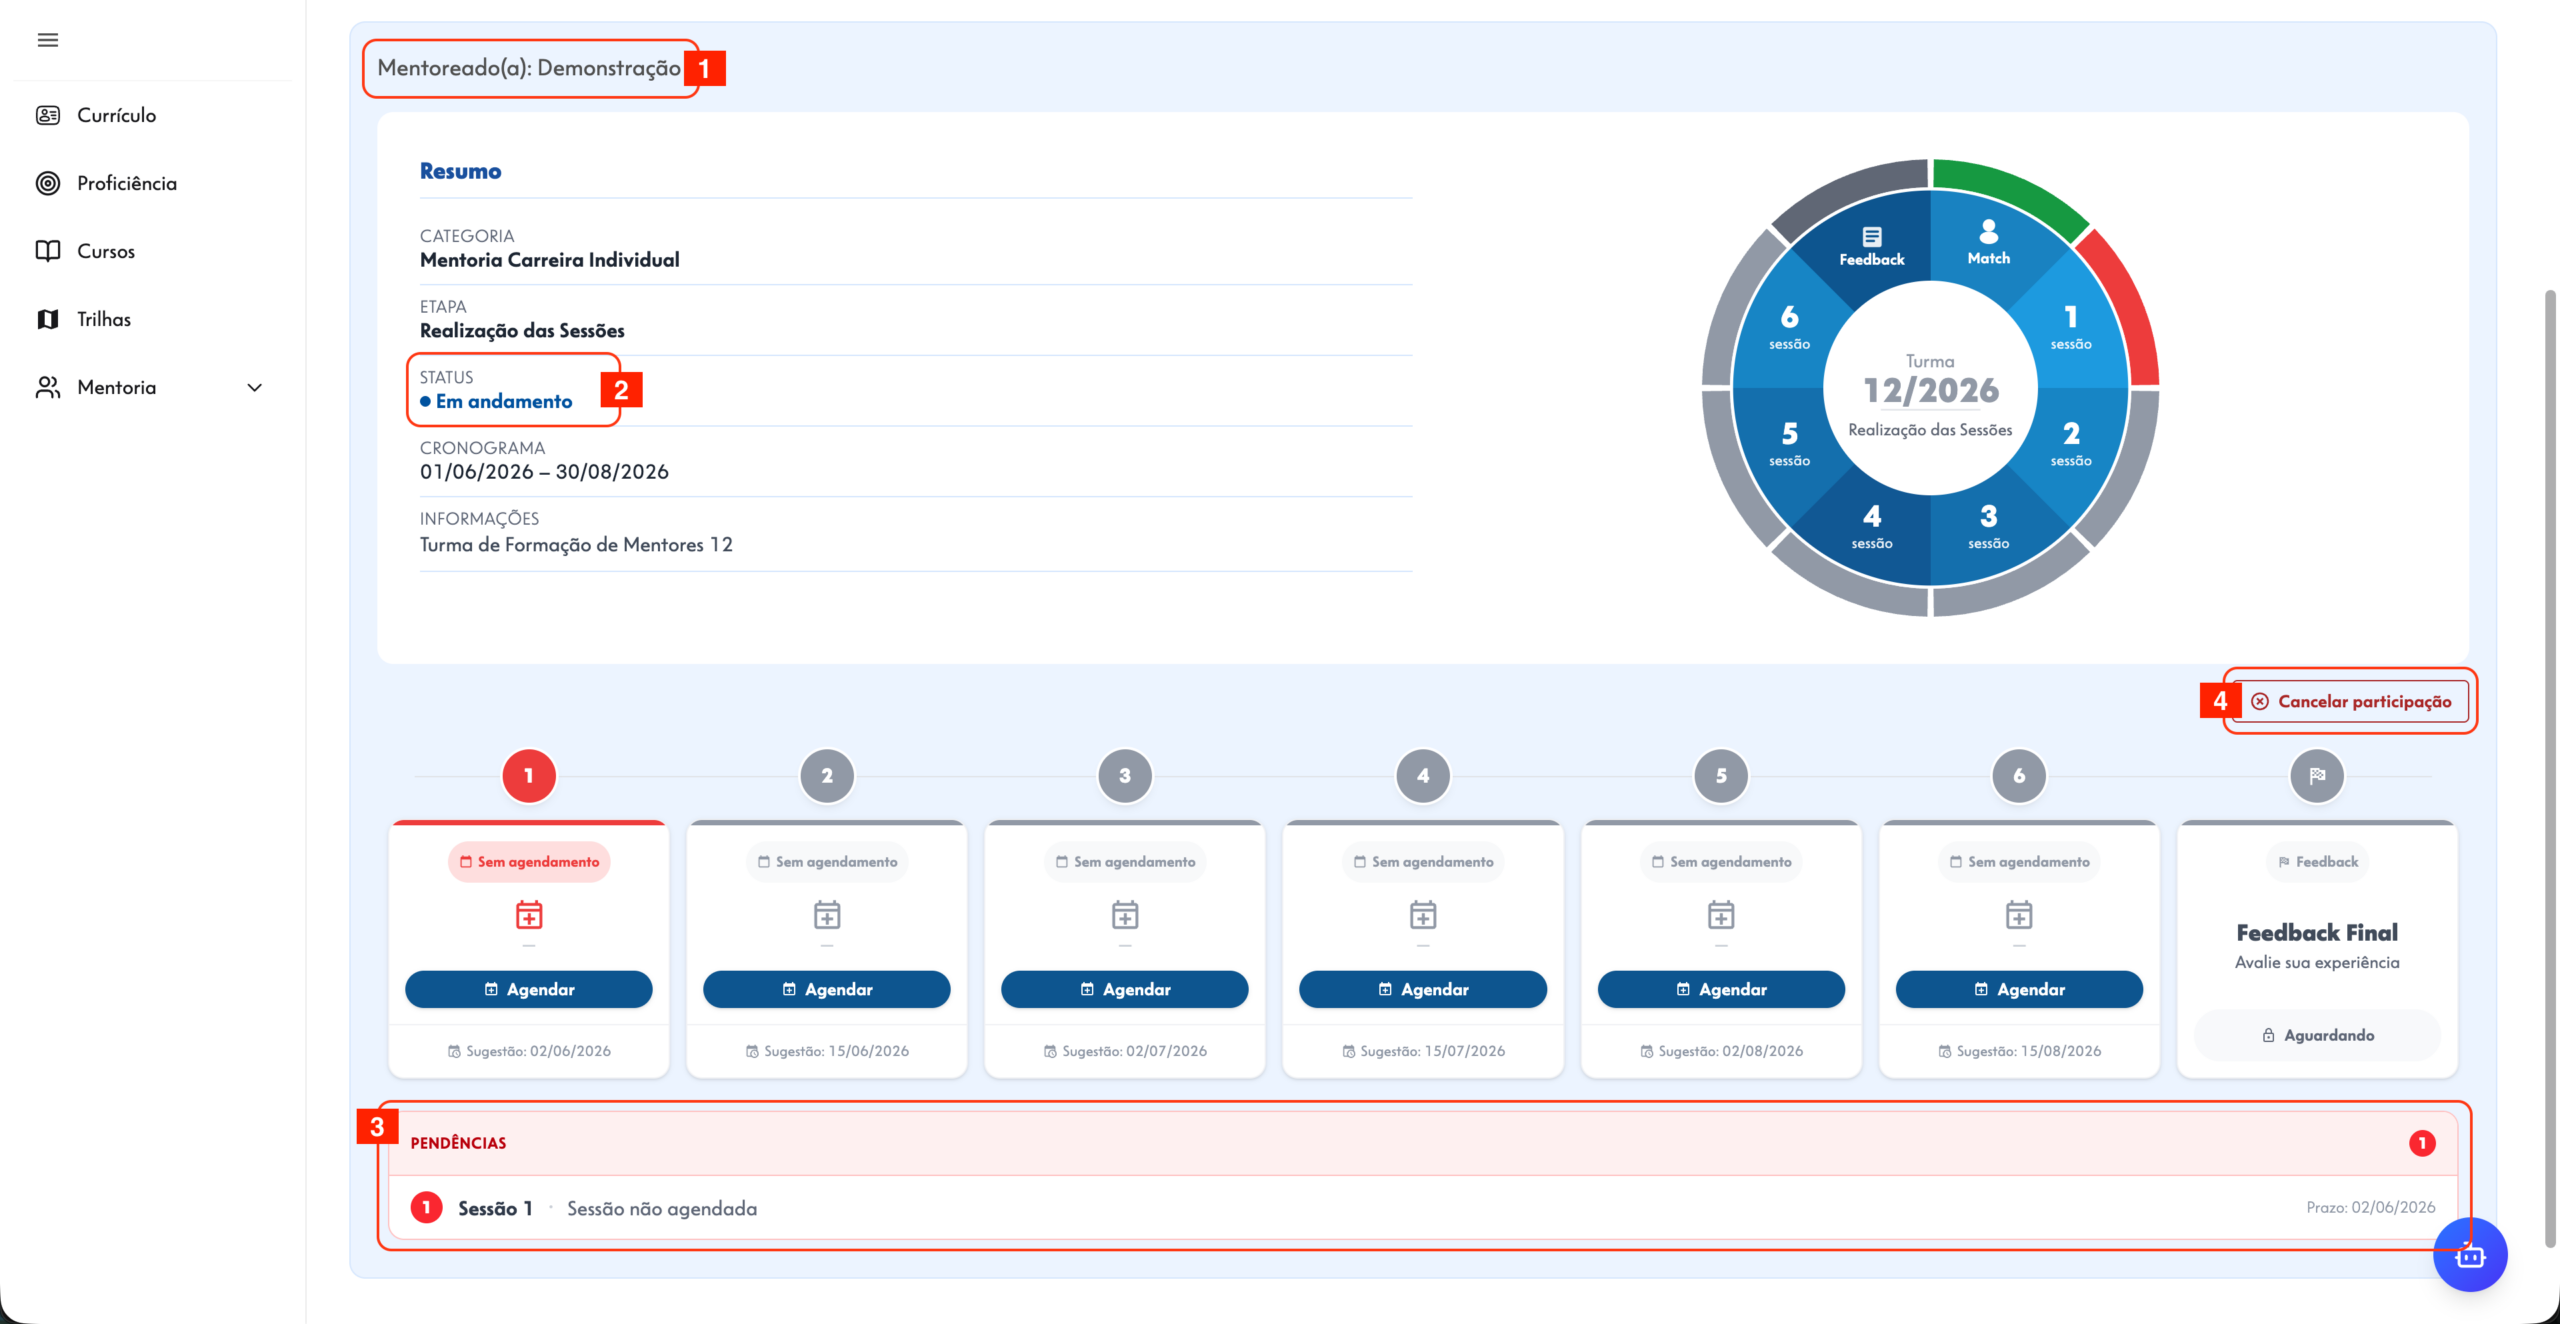
Task: Select step 4 circle in timeline
Action: point(1423,775)
